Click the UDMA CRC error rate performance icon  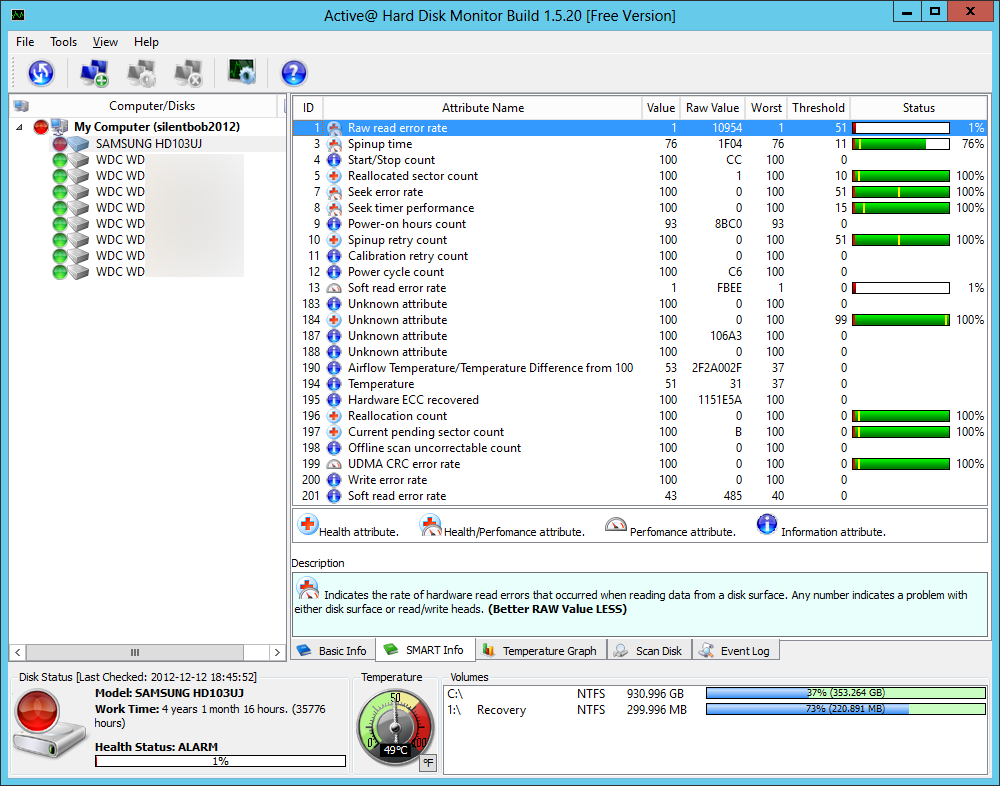coord(334,464)
